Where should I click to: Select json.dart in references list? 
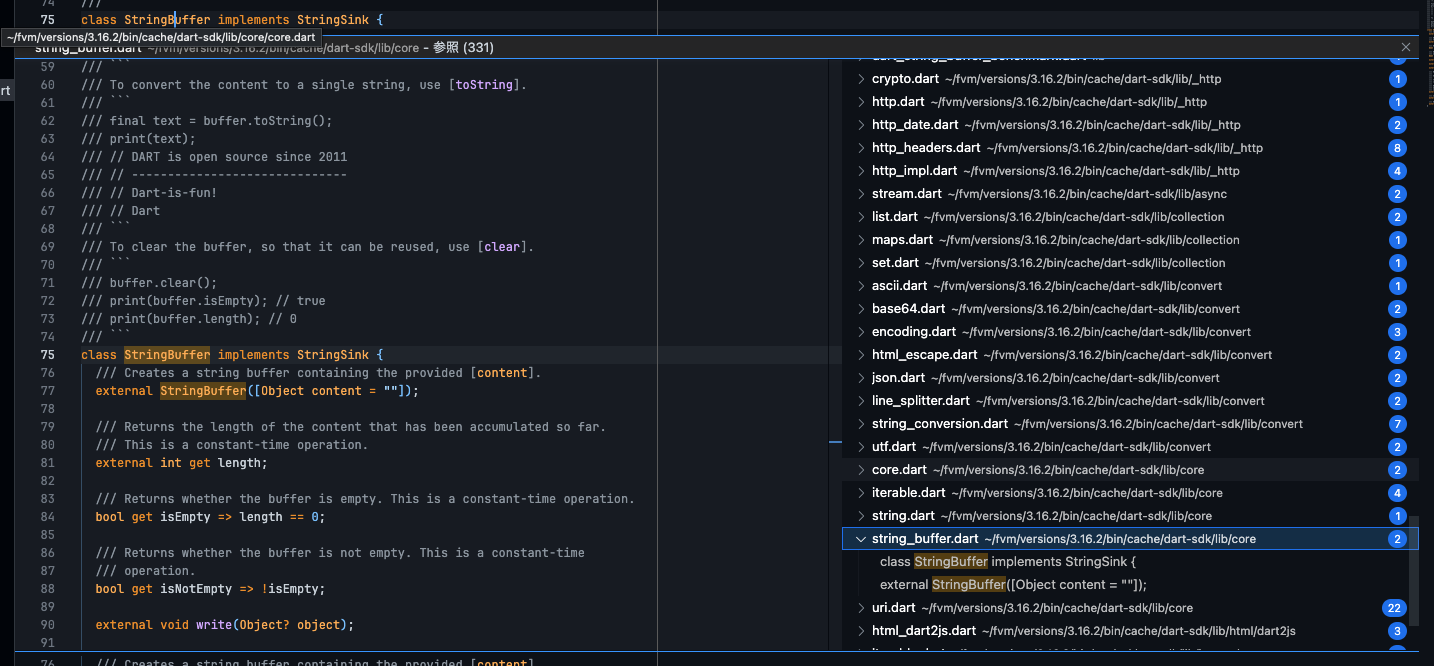pyautogui.click(x=1130, y=378)
